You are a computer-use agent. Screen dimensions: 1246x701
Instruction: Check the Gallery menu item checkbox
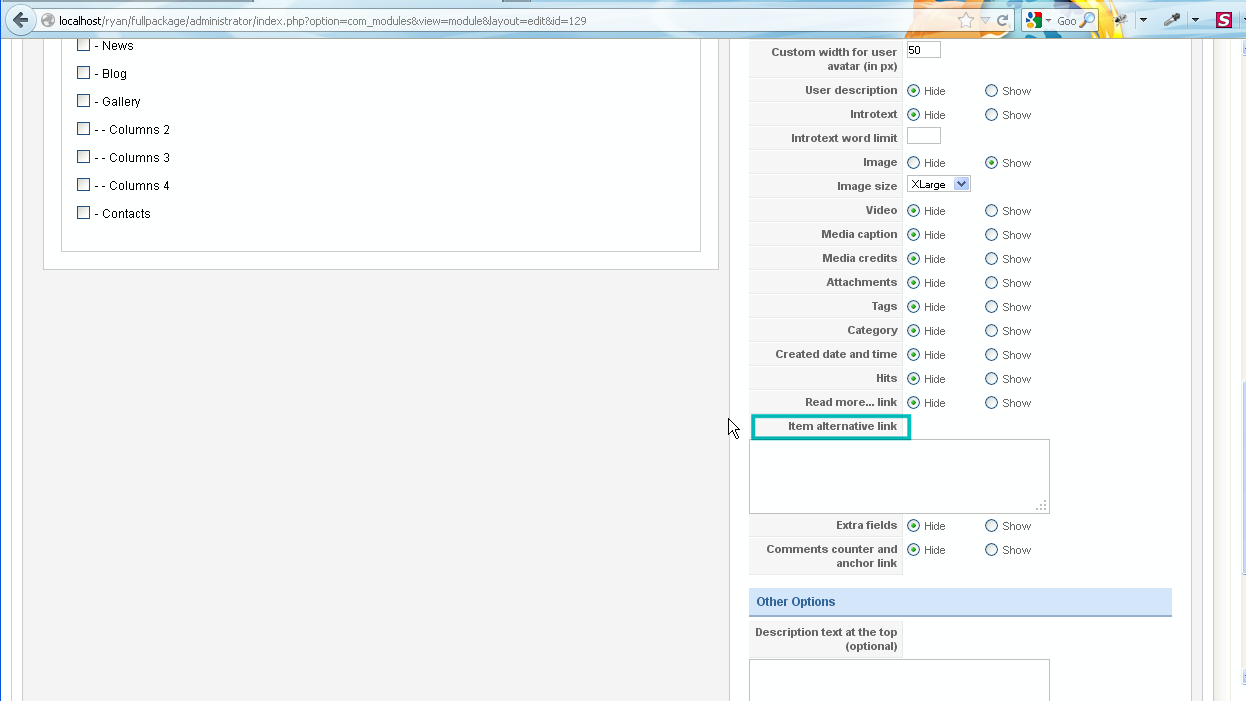pos(84,101)
